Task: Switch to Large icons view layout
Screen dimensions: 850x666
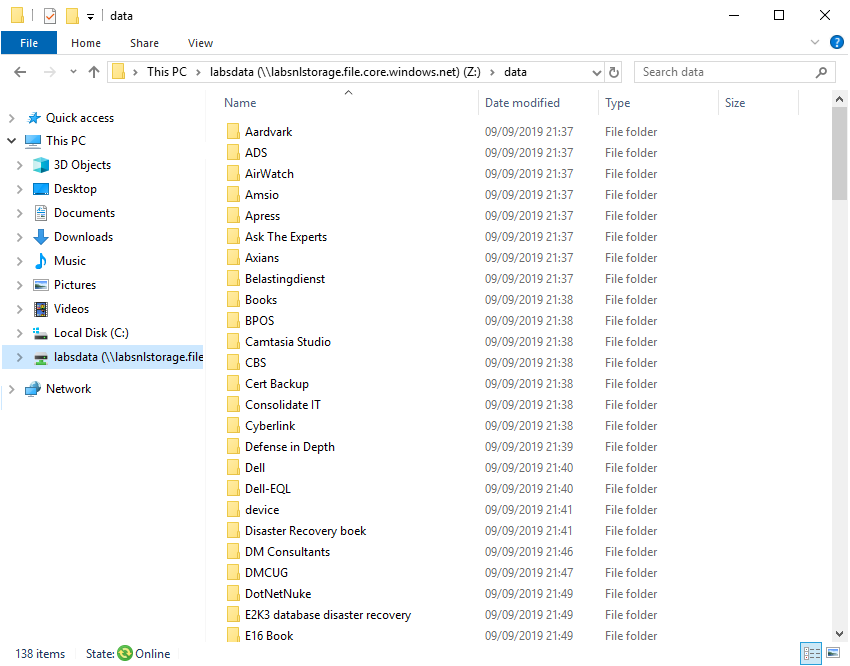Action: click(832, 654)
